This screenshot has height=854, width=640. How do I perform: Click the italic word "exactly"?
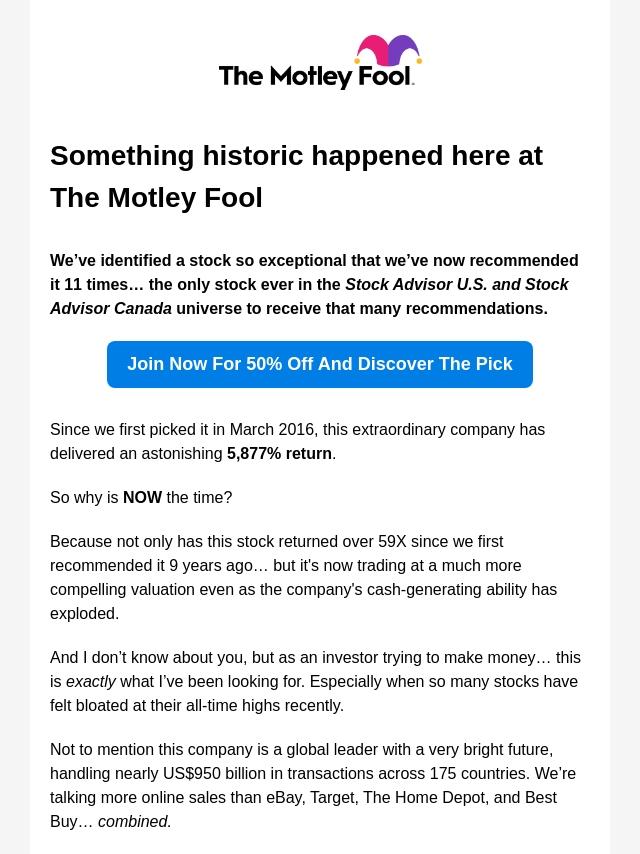pos(91,681)
